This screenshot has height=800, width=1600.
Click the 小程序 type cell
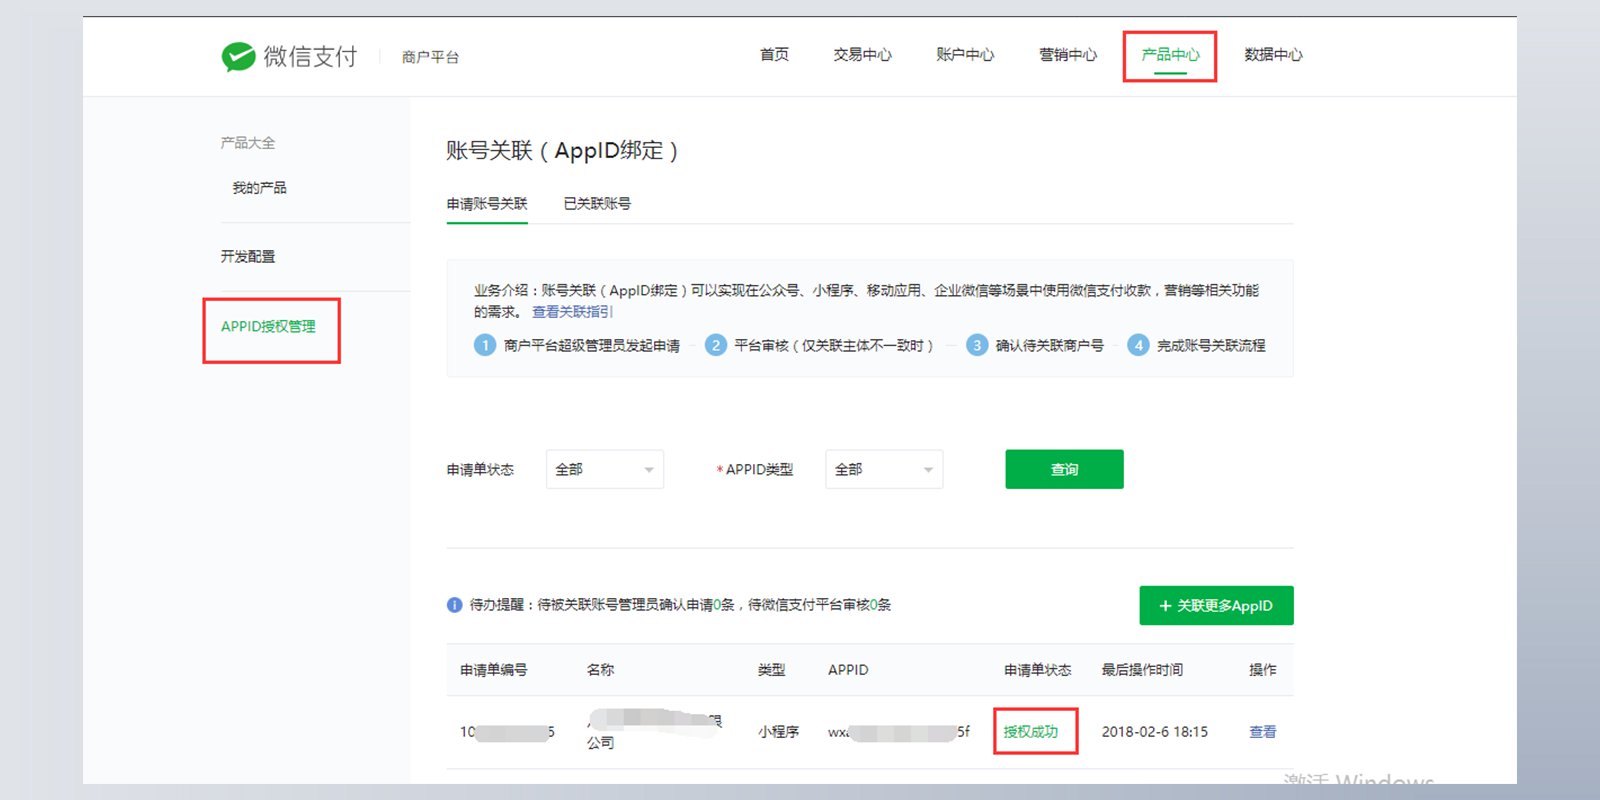pyautogui.click(x=778, y=732)
